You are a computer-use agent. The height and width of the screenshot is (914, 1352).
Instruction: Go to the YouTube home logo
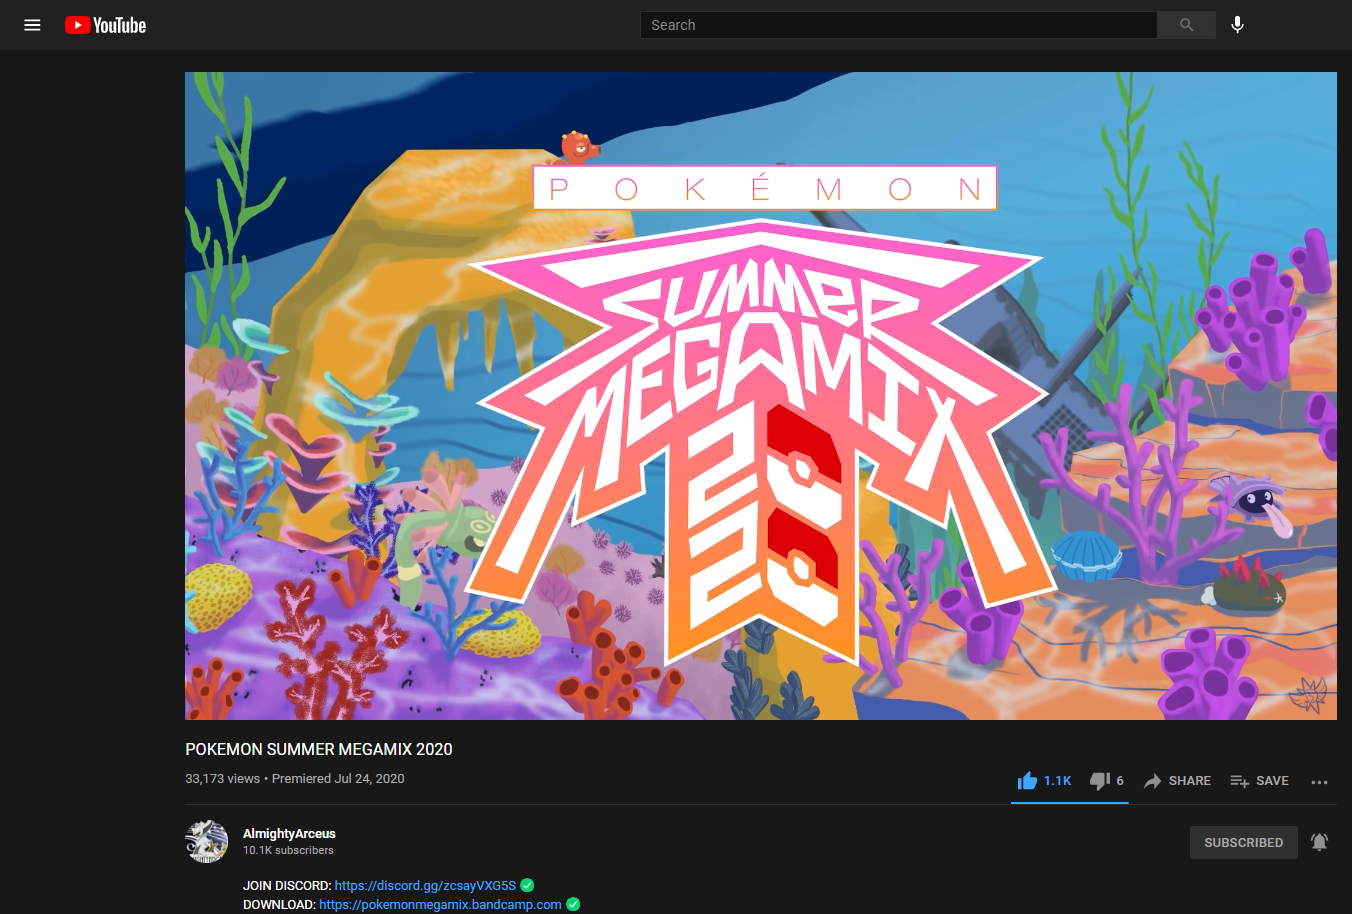pyautogui.click(x=106, y=25)
